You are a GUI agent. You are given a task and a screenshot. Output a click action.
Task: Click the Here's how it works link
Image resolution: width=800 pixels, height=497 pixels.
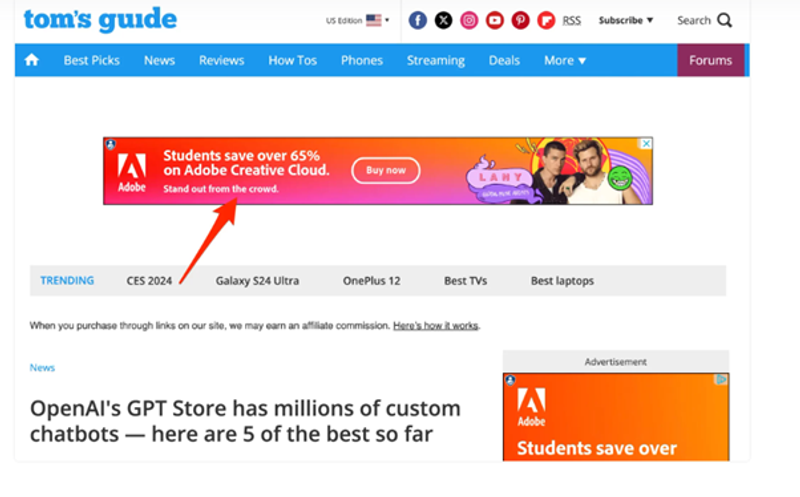click(x=436, y=326)
